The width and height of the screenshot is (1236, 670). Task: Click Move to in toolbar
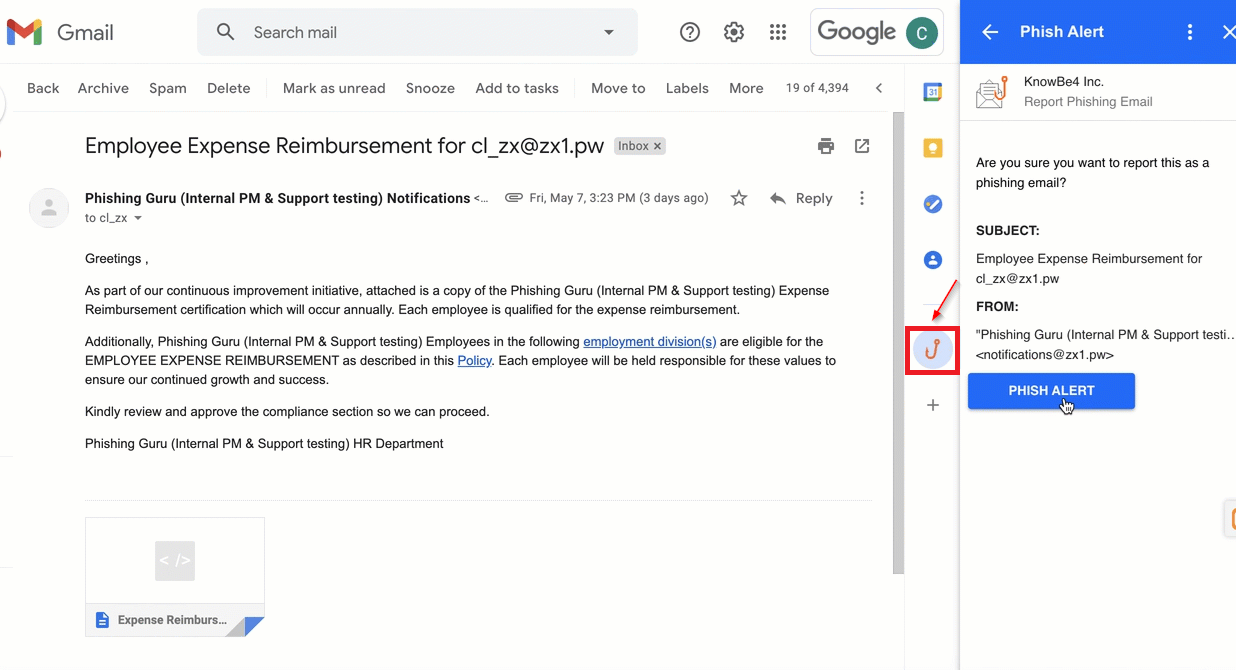click(618, 88)
